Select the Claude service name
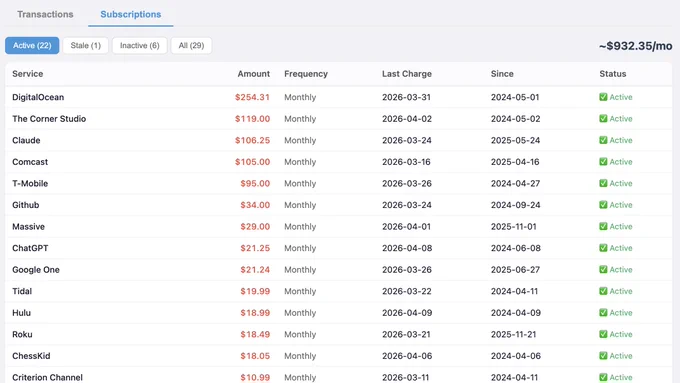Image resolution: width=680 pixels, height=383 pixels. pyautogui.click(x=26, y=140)
